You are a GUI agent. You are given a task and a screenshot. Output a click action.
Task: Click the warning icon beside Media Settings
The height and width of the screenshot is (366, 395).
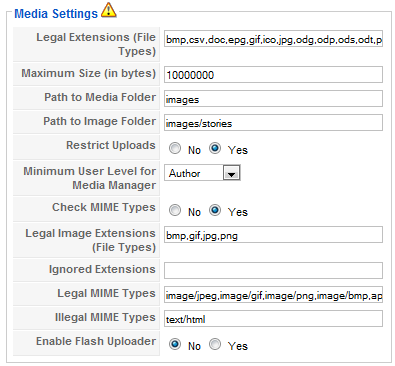[x=109, y=10]
